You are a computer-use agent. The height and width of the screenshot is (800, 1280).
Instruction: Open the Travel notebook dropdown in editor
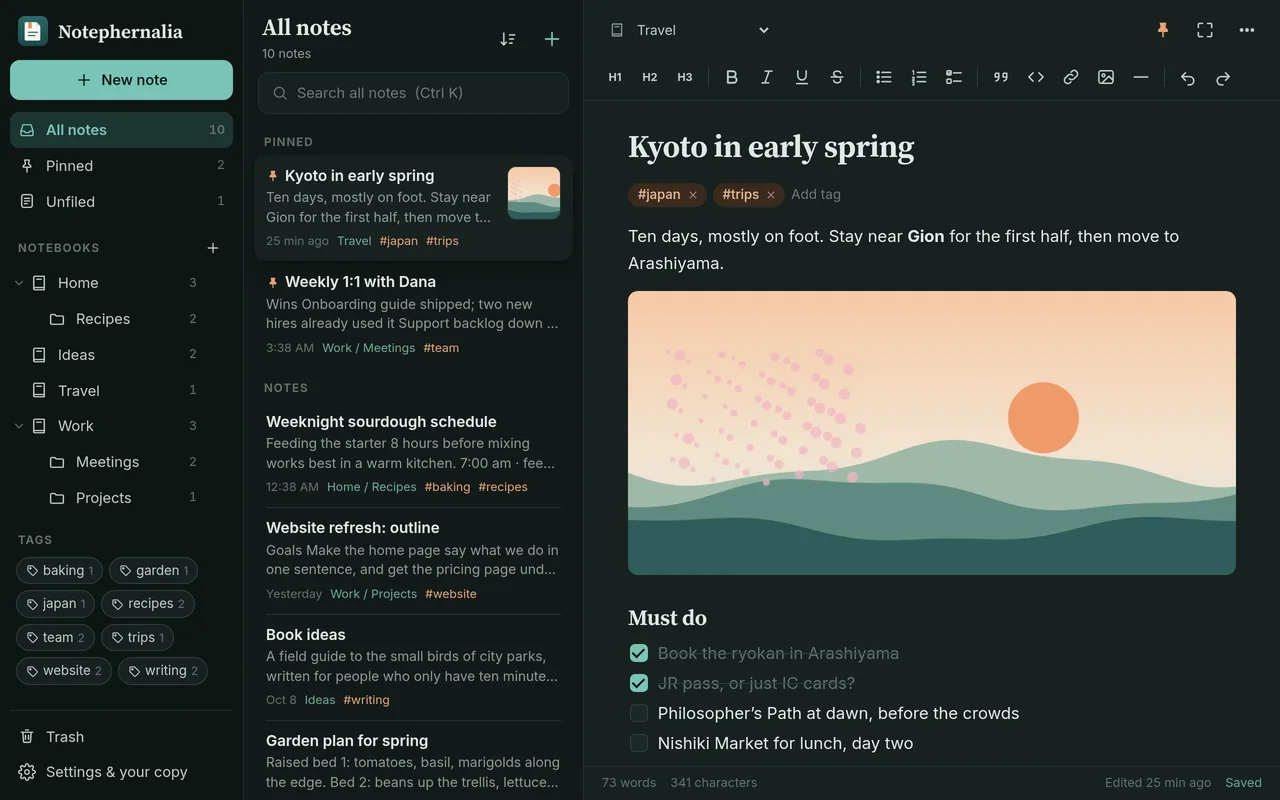tap(690, 30)
